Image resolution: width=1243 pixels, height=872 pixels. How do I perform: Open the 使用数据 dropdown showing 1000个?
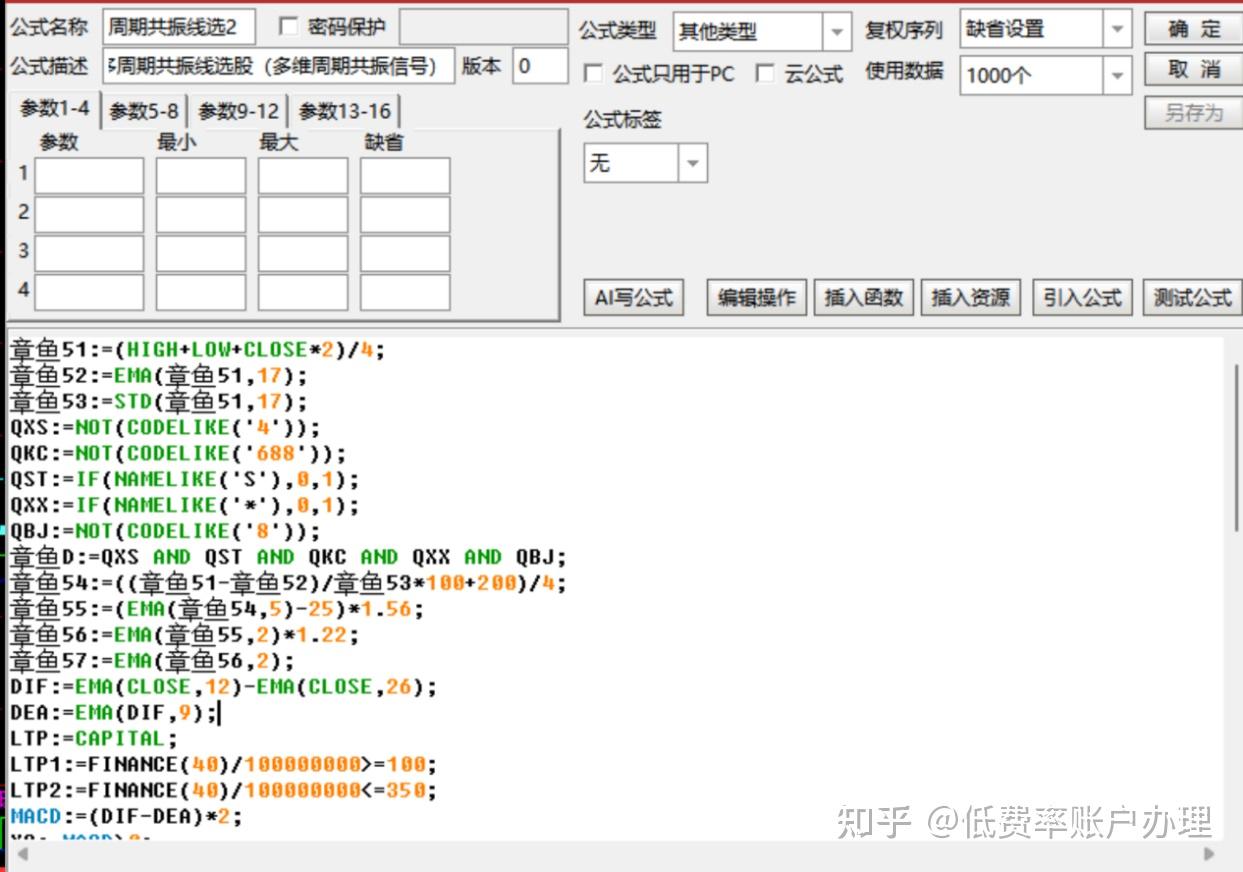coord(1116,74)
